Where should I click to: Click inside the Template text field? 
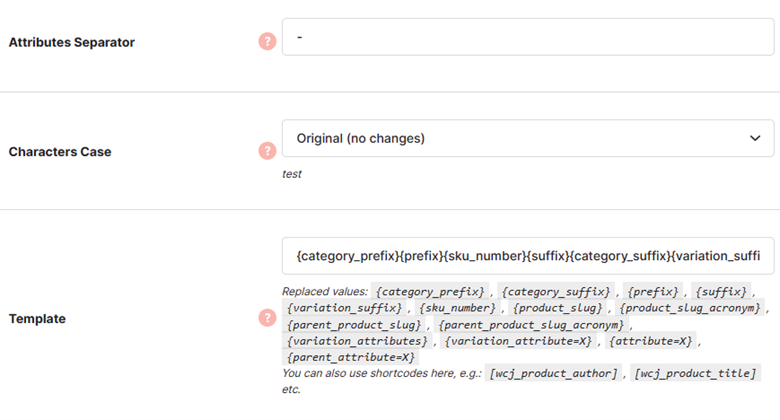coord(528,256)
